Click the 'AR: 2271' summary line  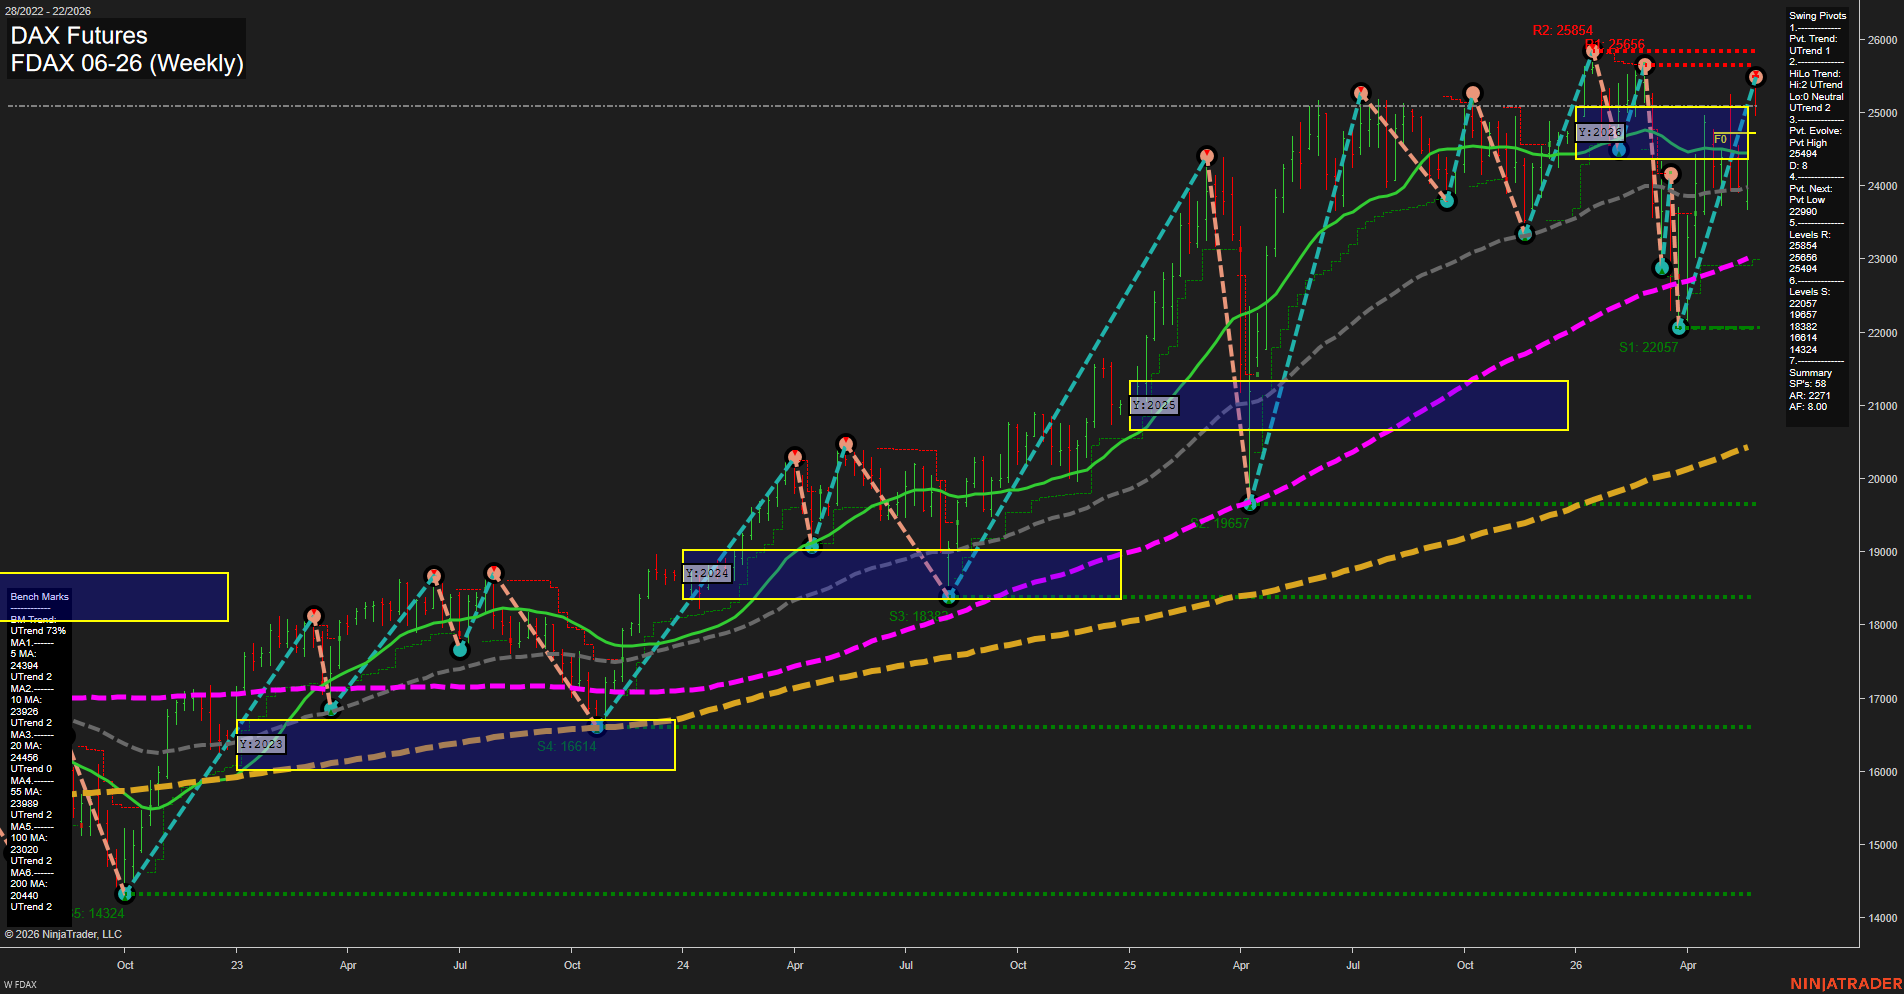click(x=1810, y=396)
